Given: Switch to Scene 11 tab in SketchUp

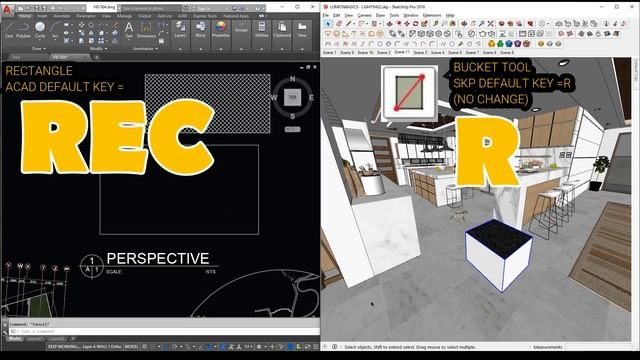Looking at the screenshot, I should 402,52.
